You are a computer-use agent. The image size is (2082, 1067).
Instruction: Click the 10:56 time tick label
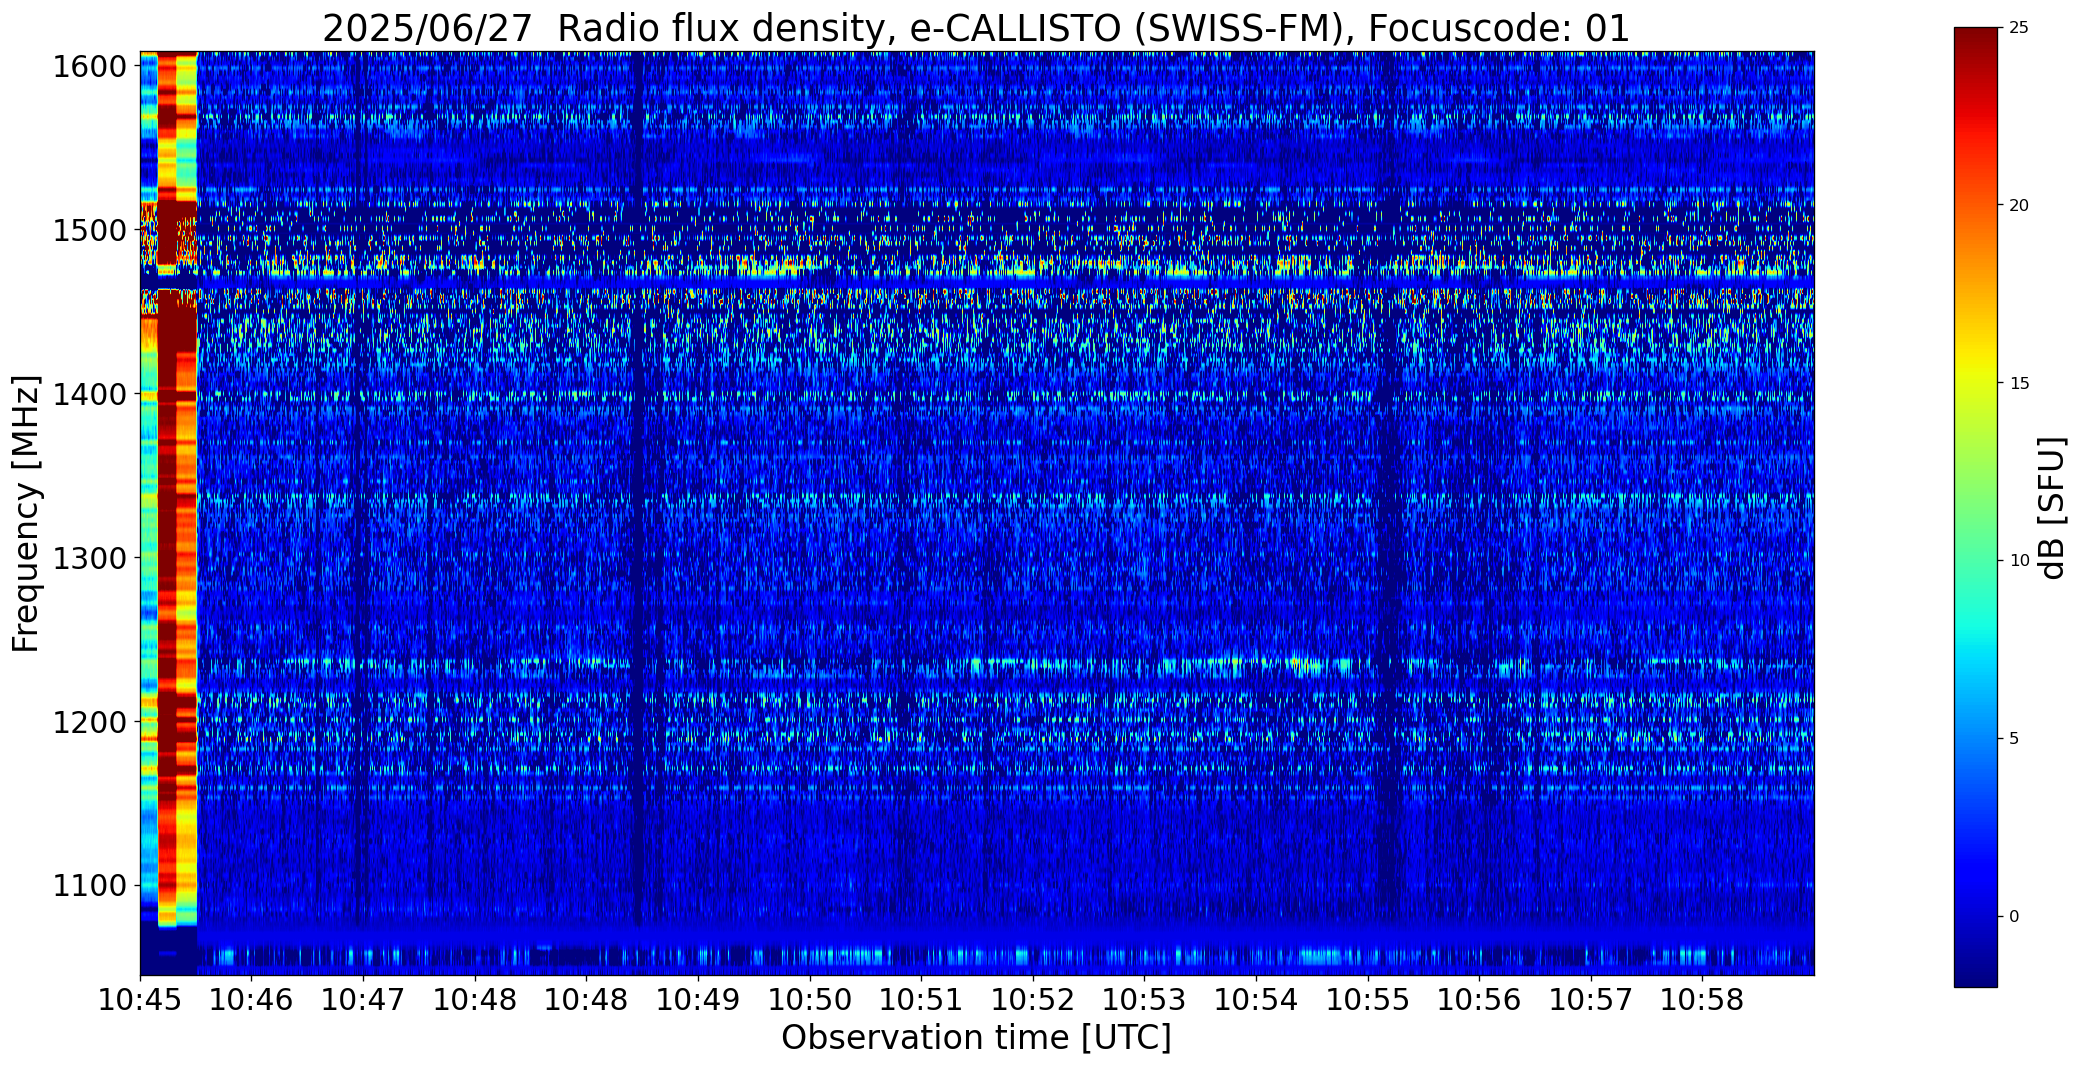[1479, 1000]
